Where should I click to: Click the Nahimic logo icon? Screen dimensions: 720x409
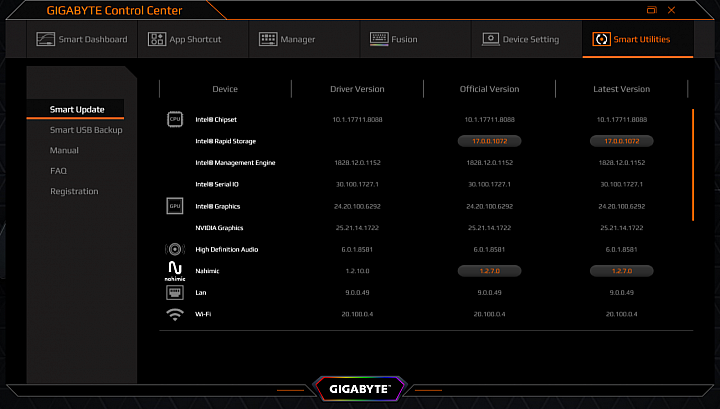tap(175, 271)
